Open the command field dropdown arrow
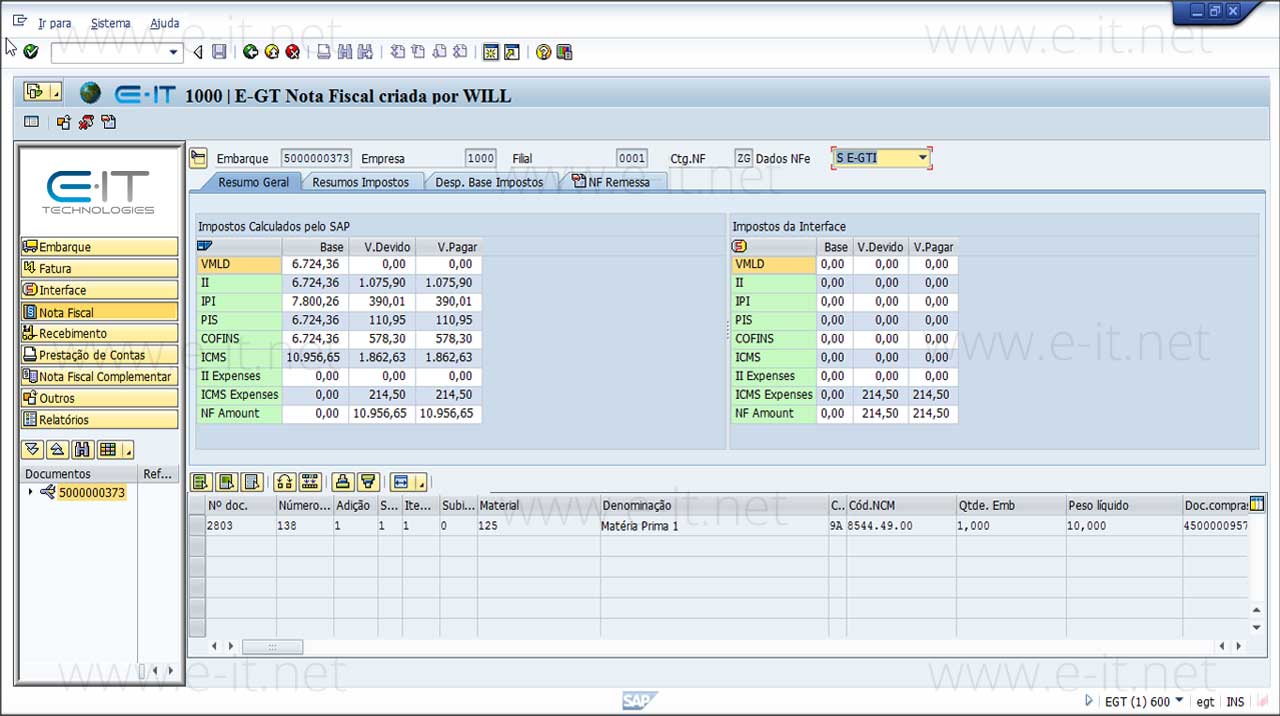This screenshot has height=716, width=1280. pos(174,52)
